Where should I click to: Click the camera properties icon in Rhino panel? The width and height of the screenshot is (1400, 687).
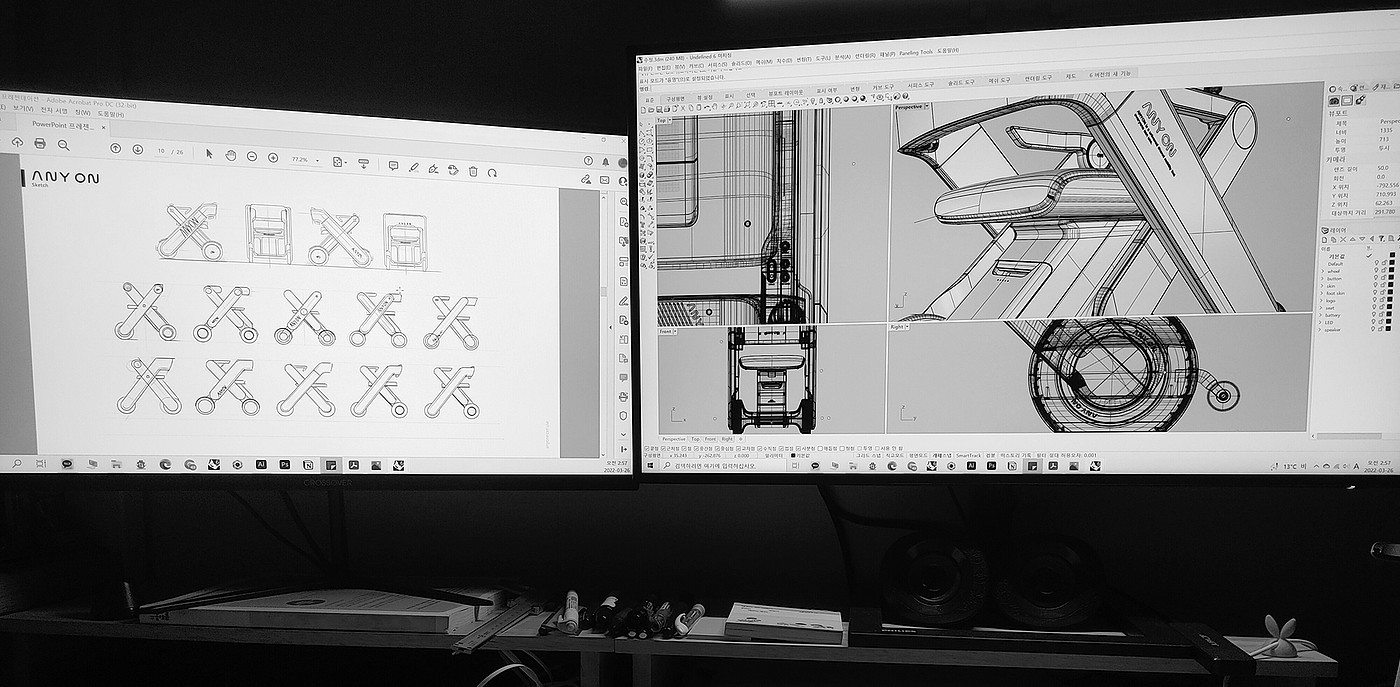click(1334, 100)
